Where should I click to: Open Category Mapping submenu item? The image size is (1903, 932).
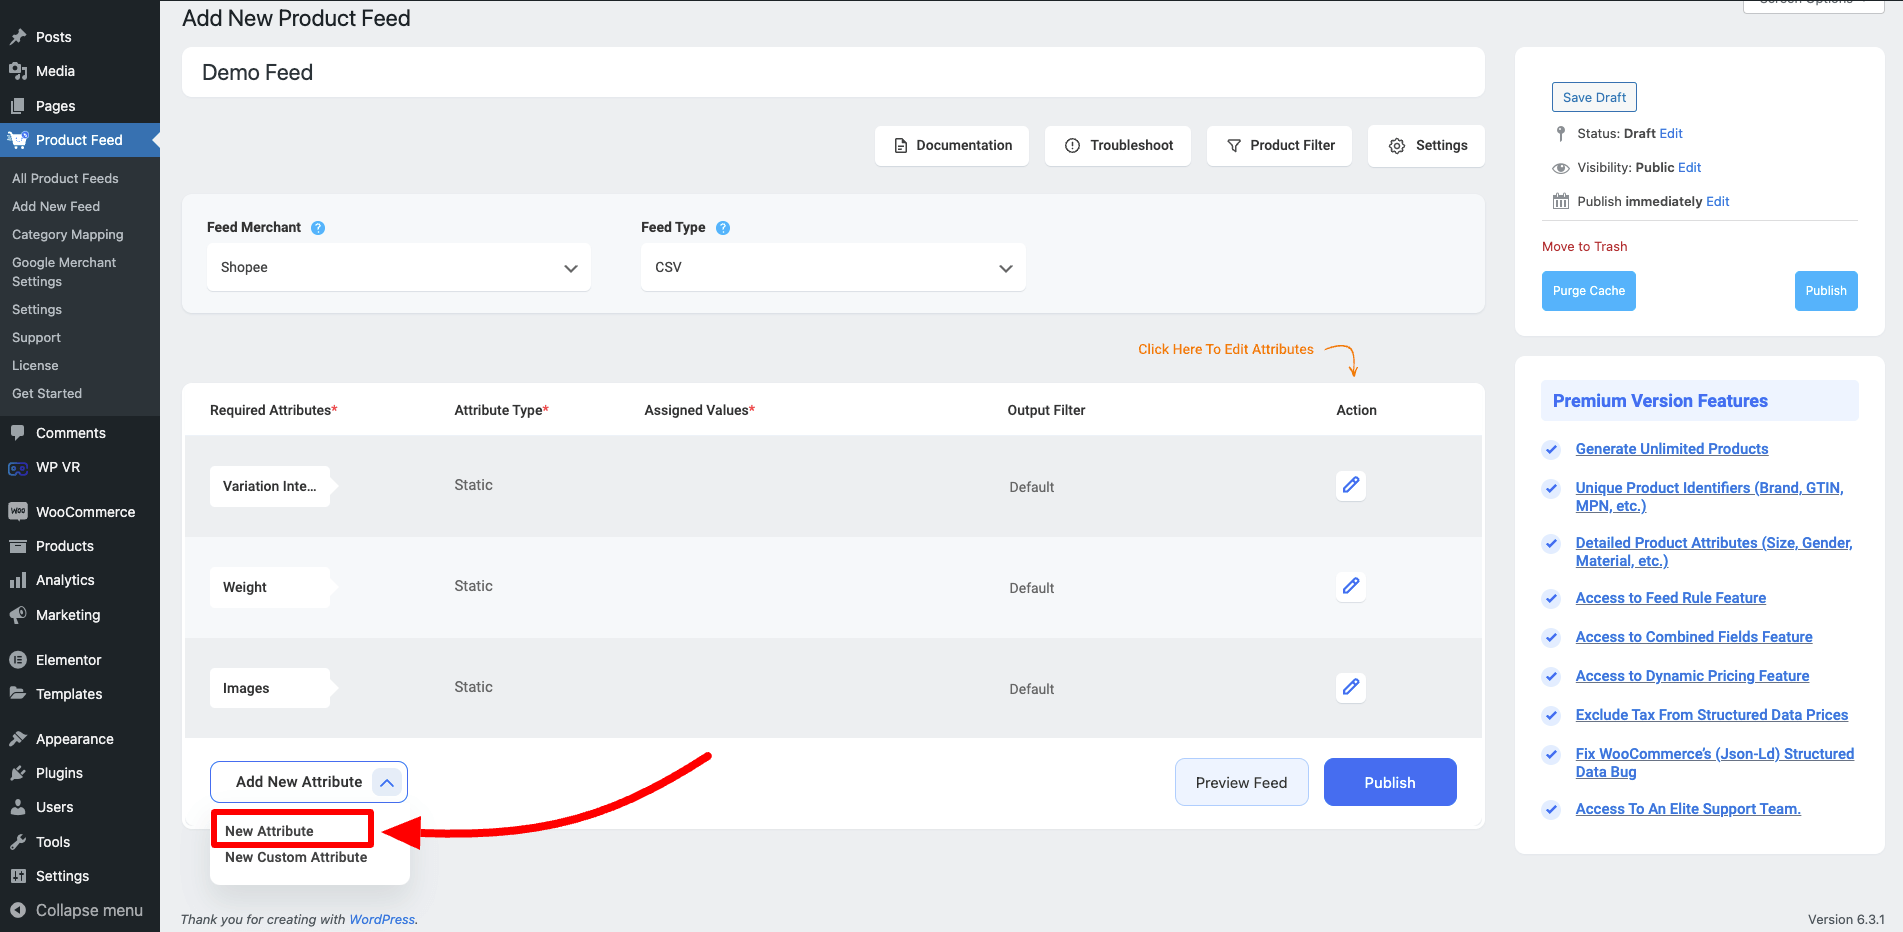coord(68,234)
